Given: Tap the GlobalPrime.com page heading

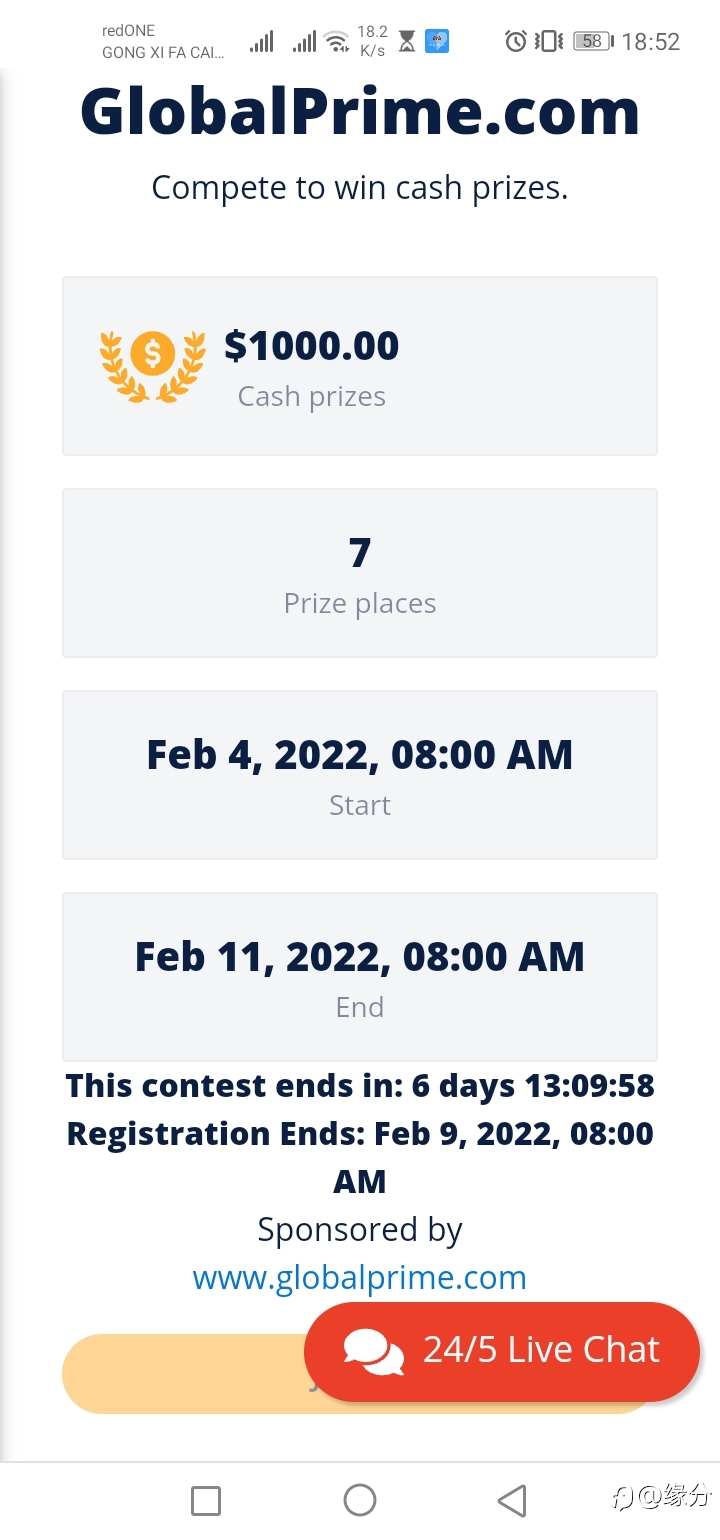Looking at the screenshot, I should [x=360, y=111].
